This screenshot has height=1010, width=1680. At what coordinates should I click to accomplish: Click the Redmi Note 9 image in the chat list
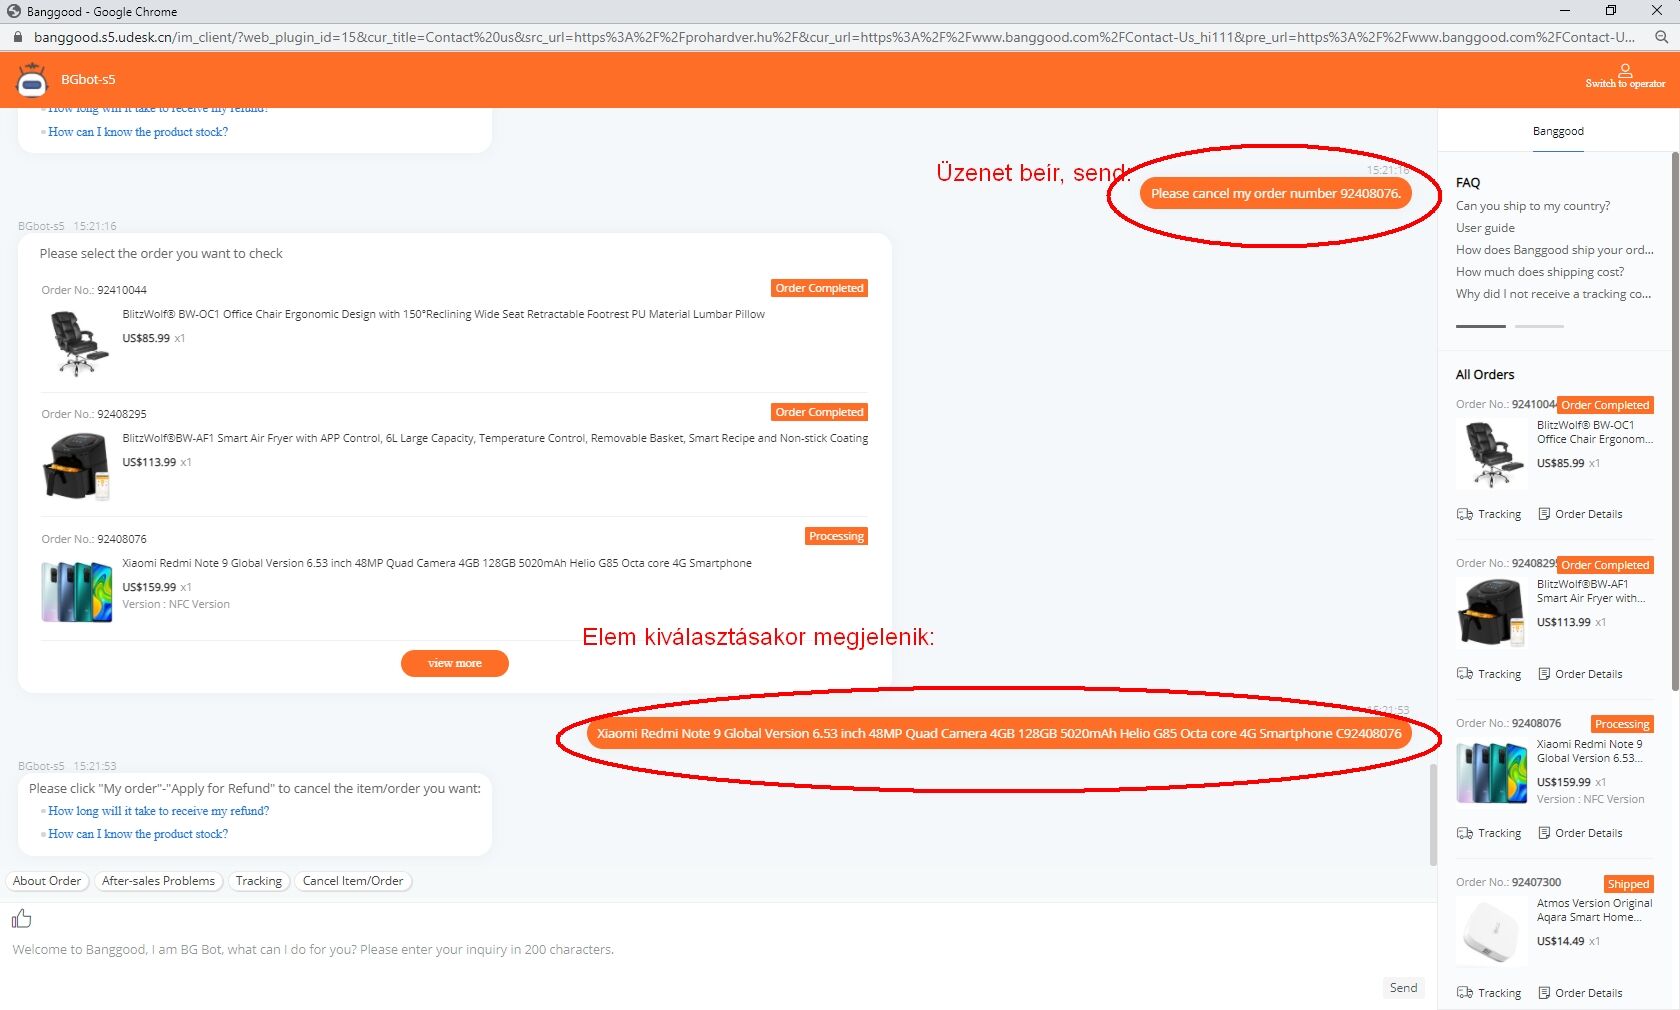click(x=77, y=592)
